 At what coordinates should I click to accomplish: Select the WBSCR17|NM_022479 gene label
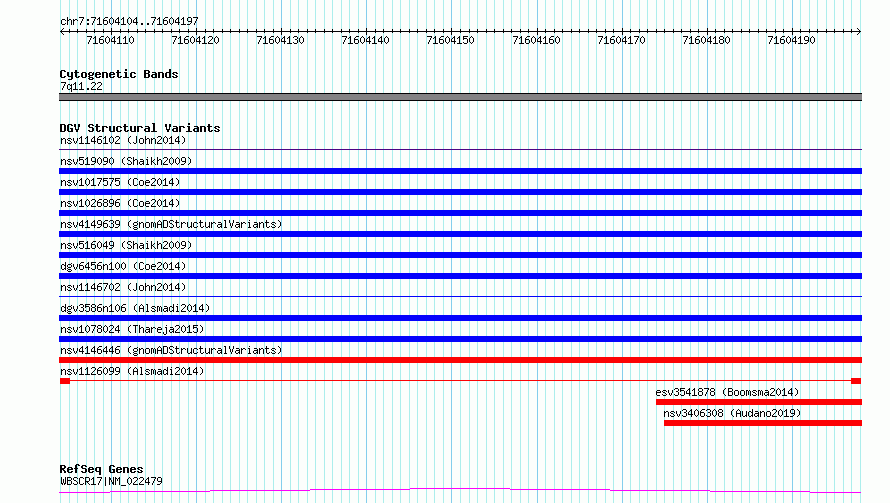(111, 481)
